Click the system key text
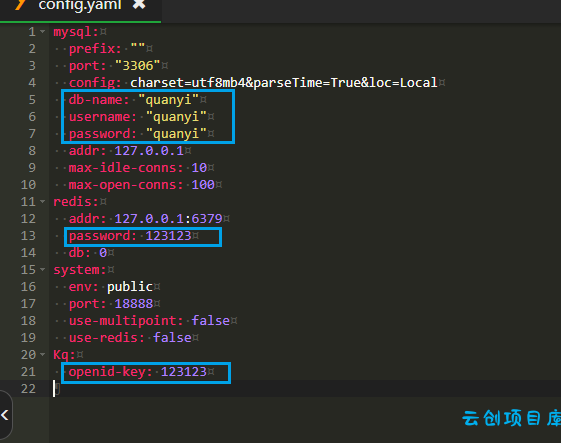Screen dimensions: 561x443 tap(80, 270)
